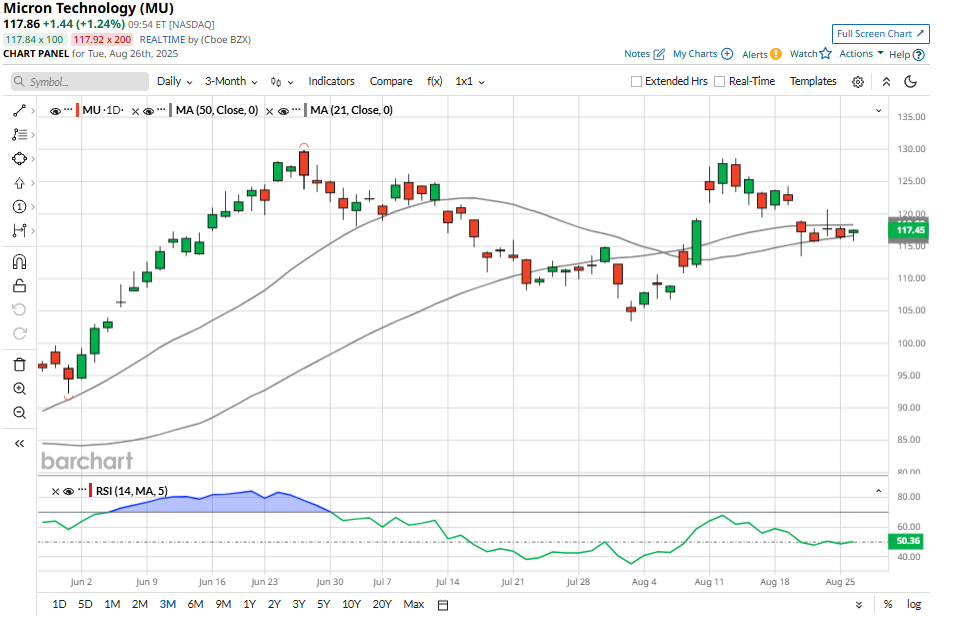Open the 1x1 grid layout dropdown
Image resolution: width=953 pixels, height=640 pixels.
click(470, 81)
